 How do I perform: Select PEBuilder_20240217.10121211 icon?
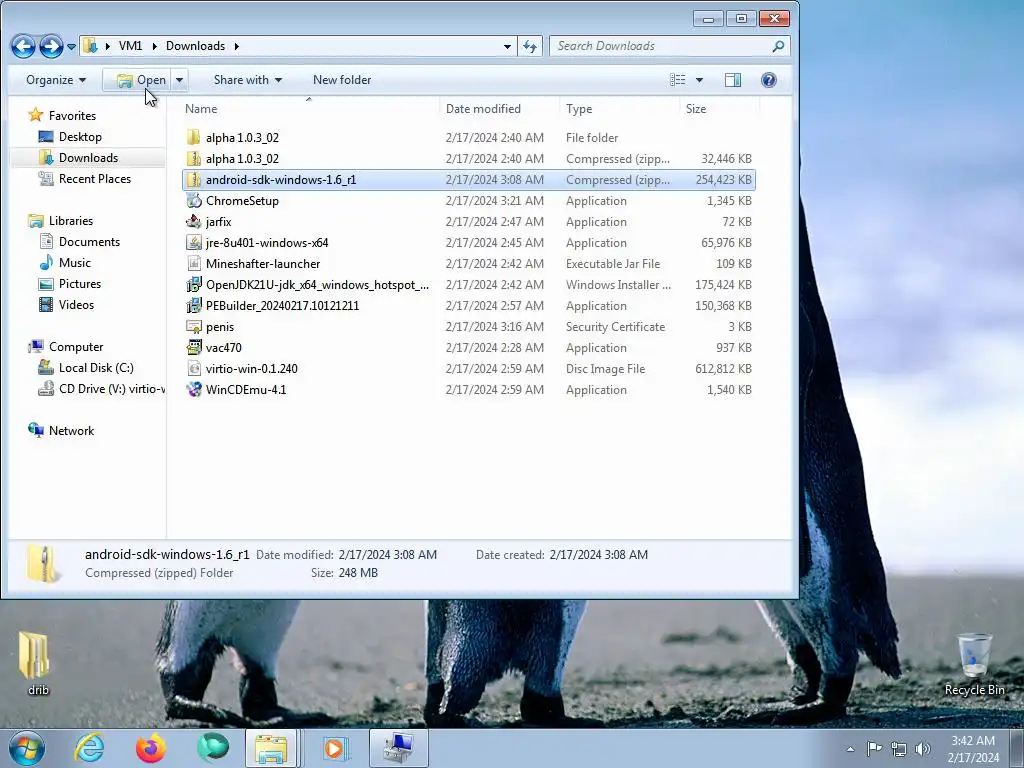pyautogui.click(x=193, y=306)
